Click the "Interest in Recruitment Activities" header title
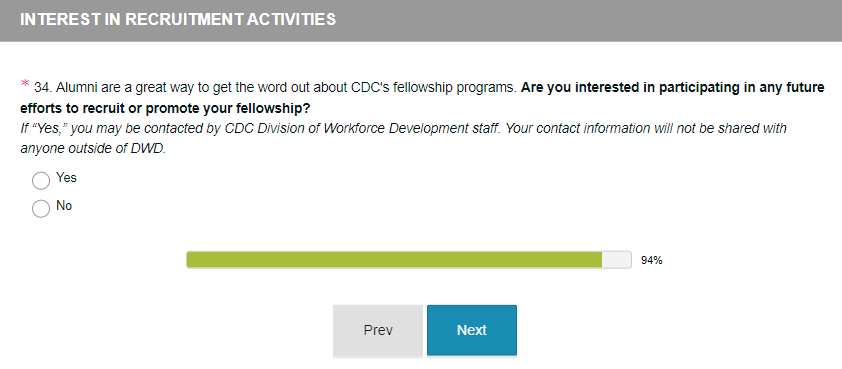Screen dimensions: 842x369 [178, 19]
